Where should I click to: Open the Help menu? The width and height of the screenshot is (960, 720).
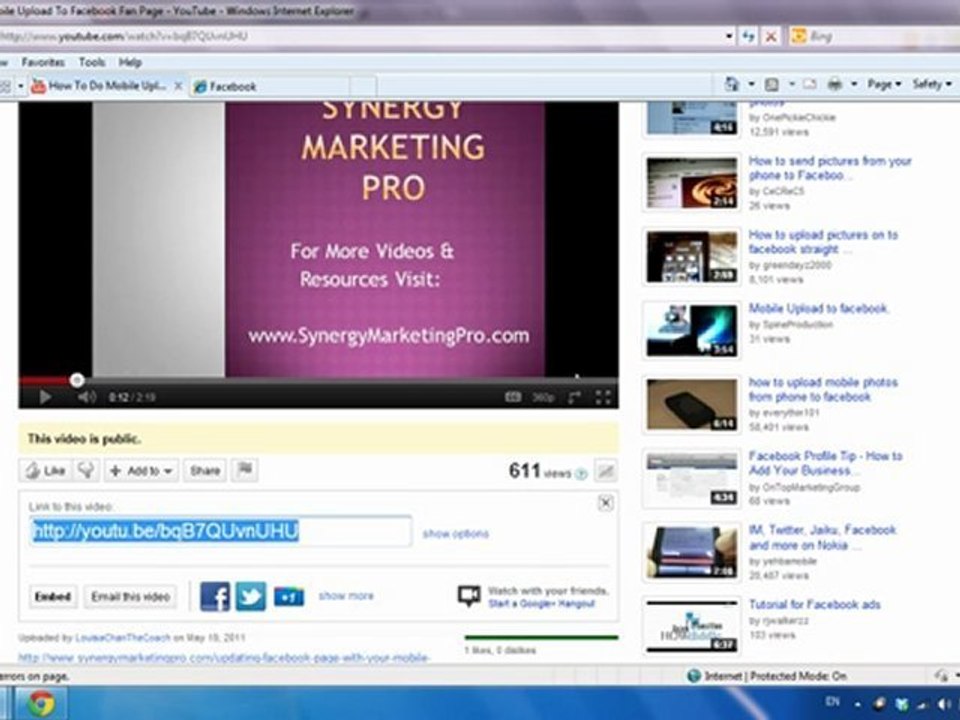(130, 62)
